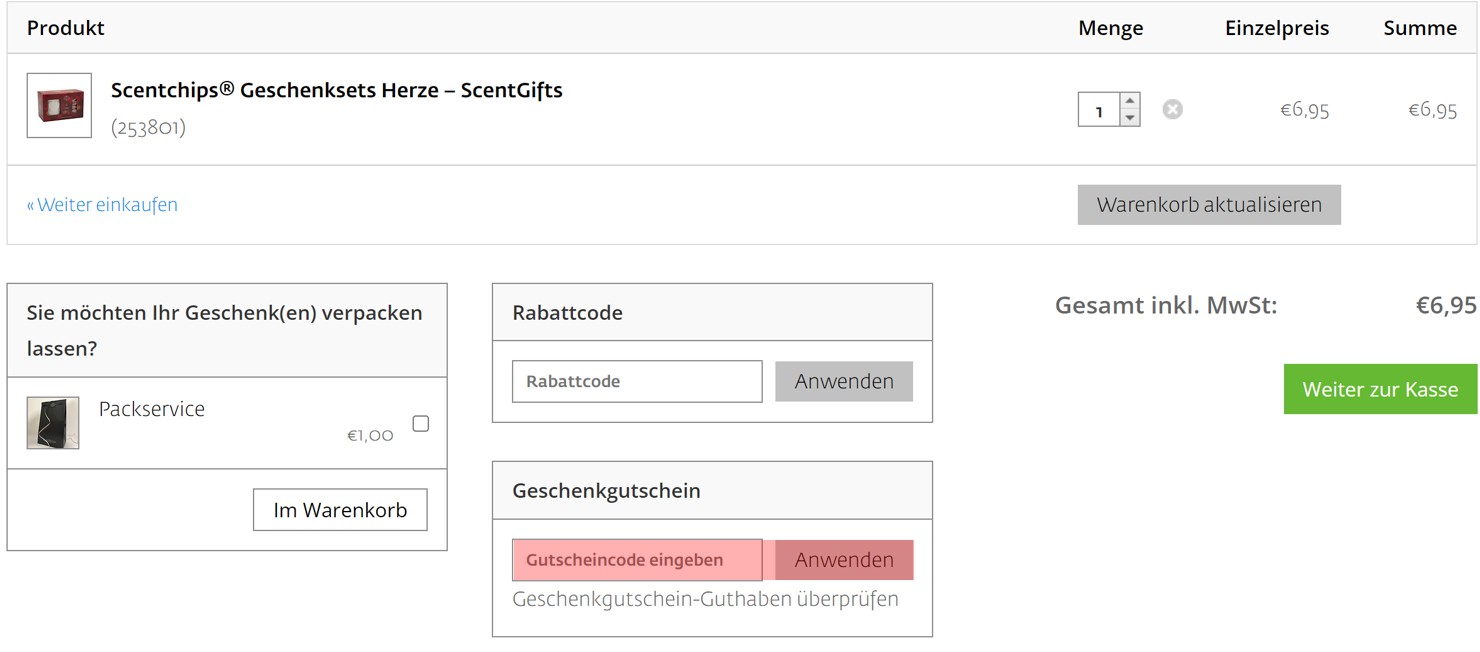Open the Scentchips product thumbnail

59,105
